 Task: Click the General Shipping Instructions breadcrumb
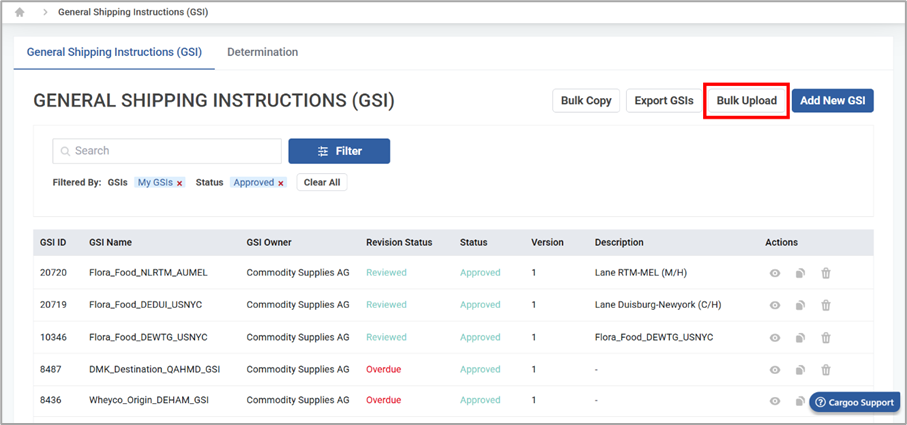point(133,13)
